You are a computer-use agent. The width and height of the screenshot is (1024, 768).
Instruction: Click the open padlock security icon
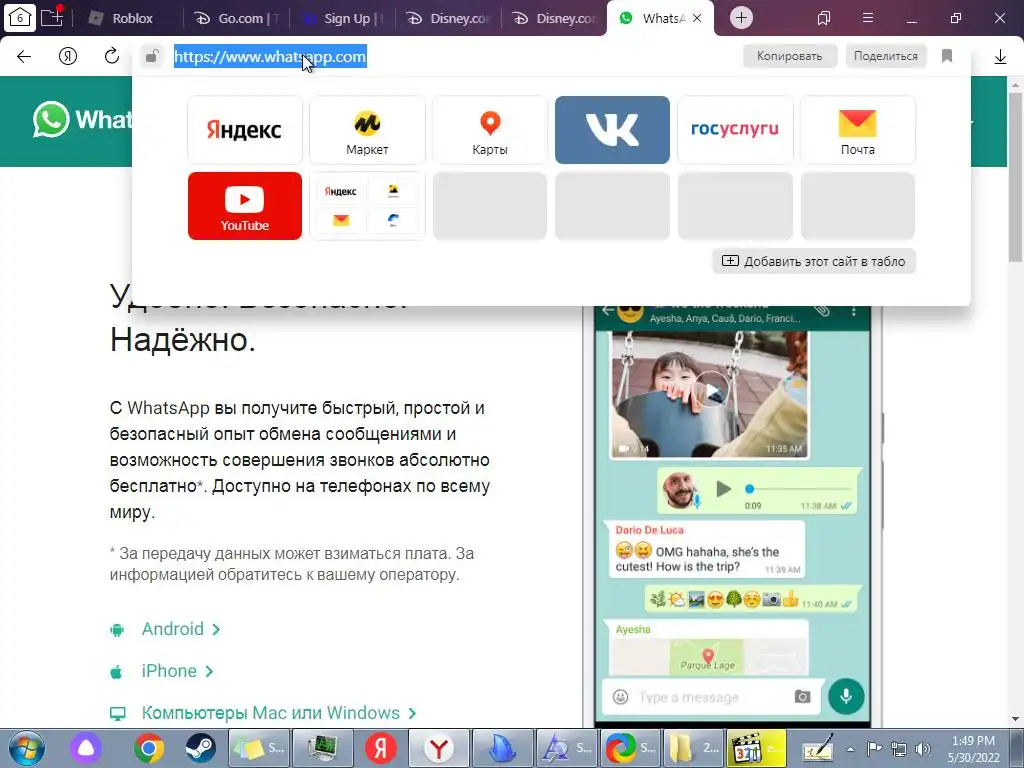152,56
